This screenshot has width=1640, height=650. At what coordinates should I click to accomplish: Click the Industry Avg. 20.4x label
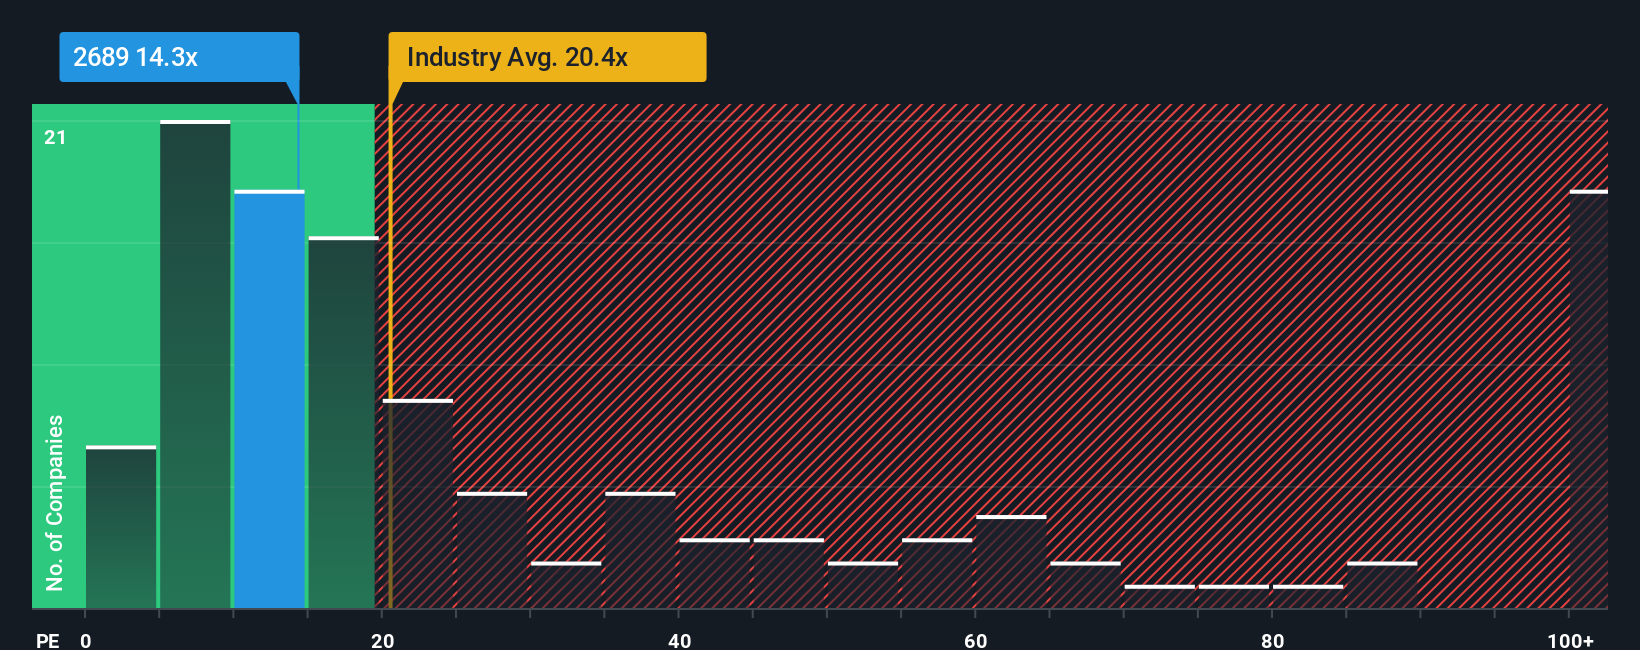tap(547, 57)
